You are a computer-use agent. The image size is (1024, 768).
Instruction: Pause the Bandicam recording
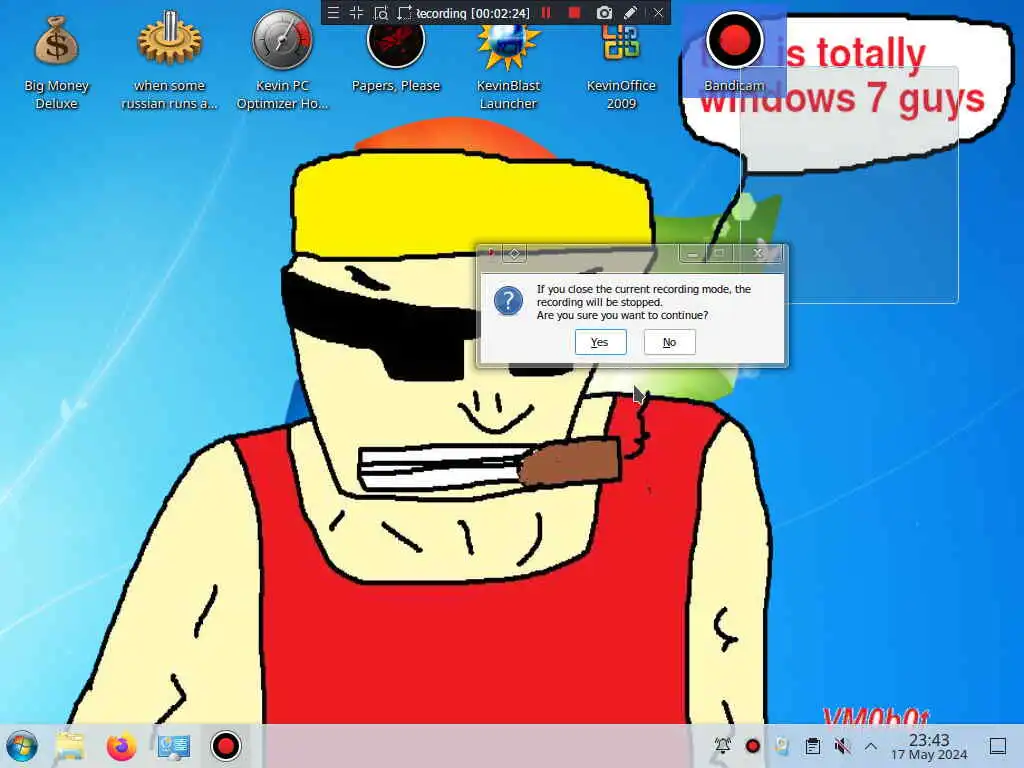coord(547,12)
